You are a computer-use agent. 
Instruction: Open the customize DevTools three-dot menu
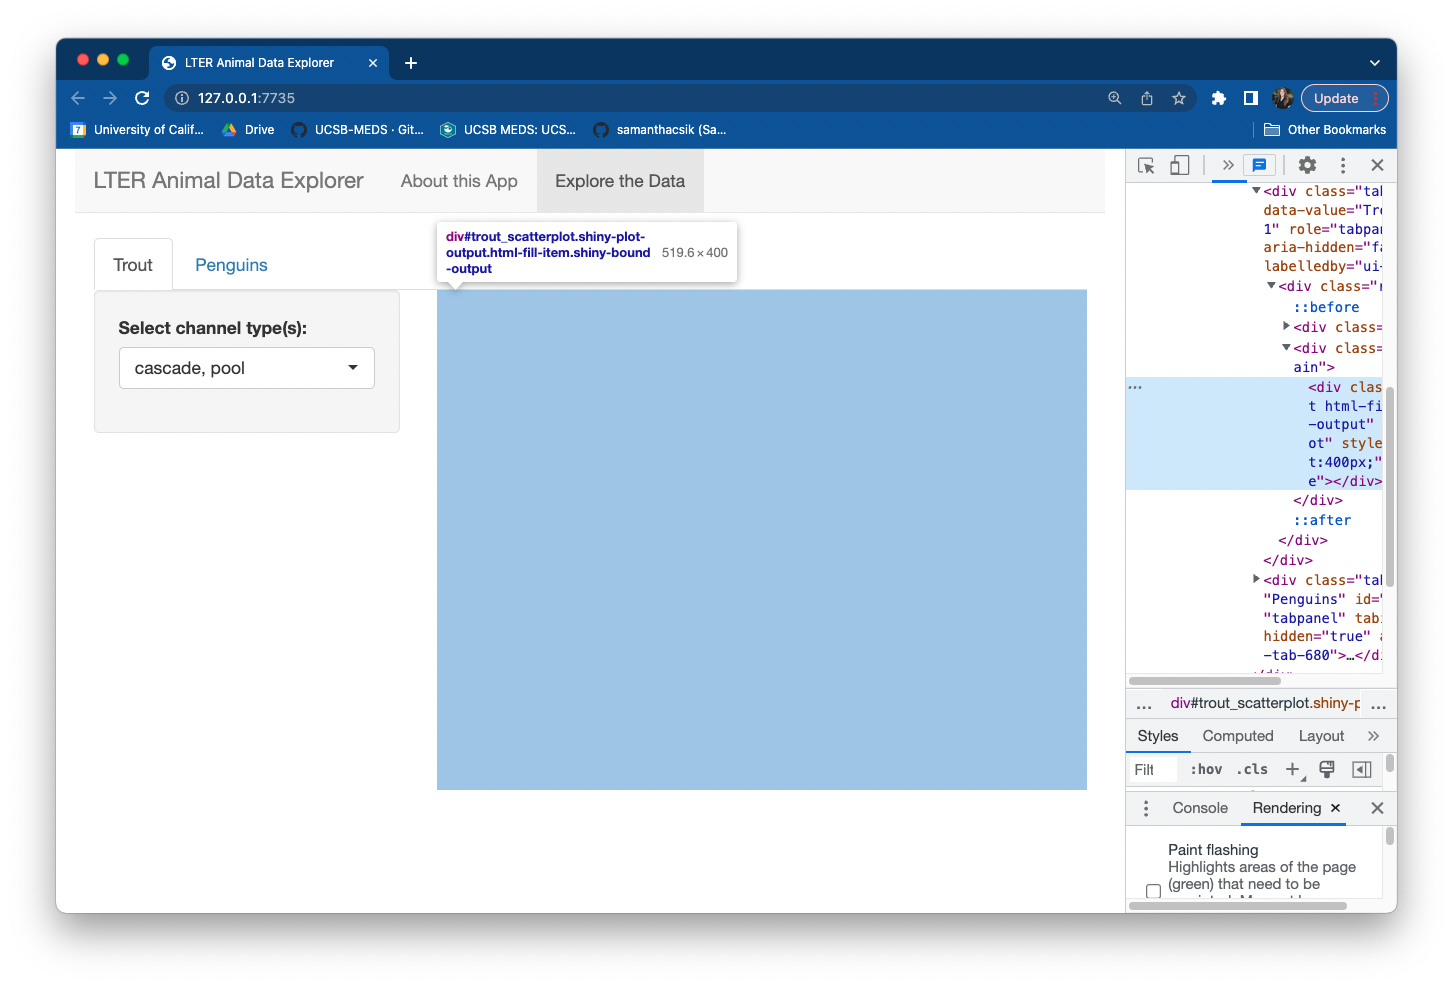[1343, 165]
